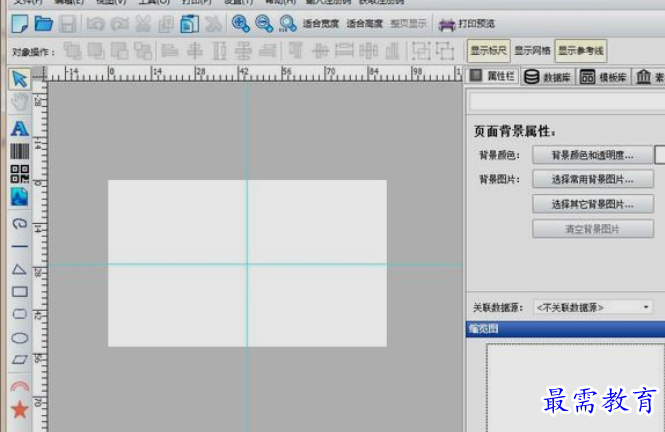Click 适合宽度 fit width
The width and height of the screenshot is (665, 432).
point(321,24)
